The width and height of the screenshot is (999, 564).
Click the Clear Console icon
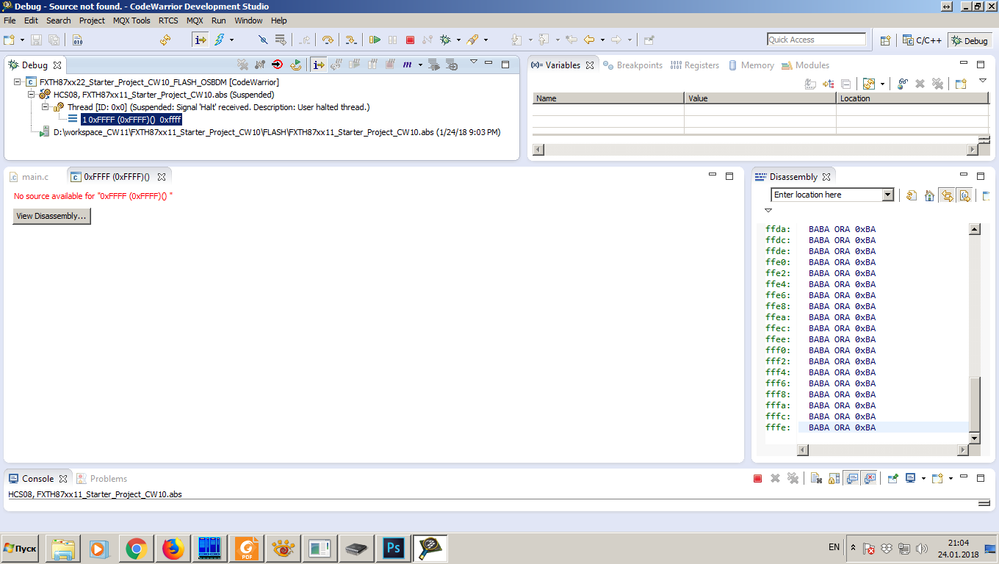click(x=816, y=478)
